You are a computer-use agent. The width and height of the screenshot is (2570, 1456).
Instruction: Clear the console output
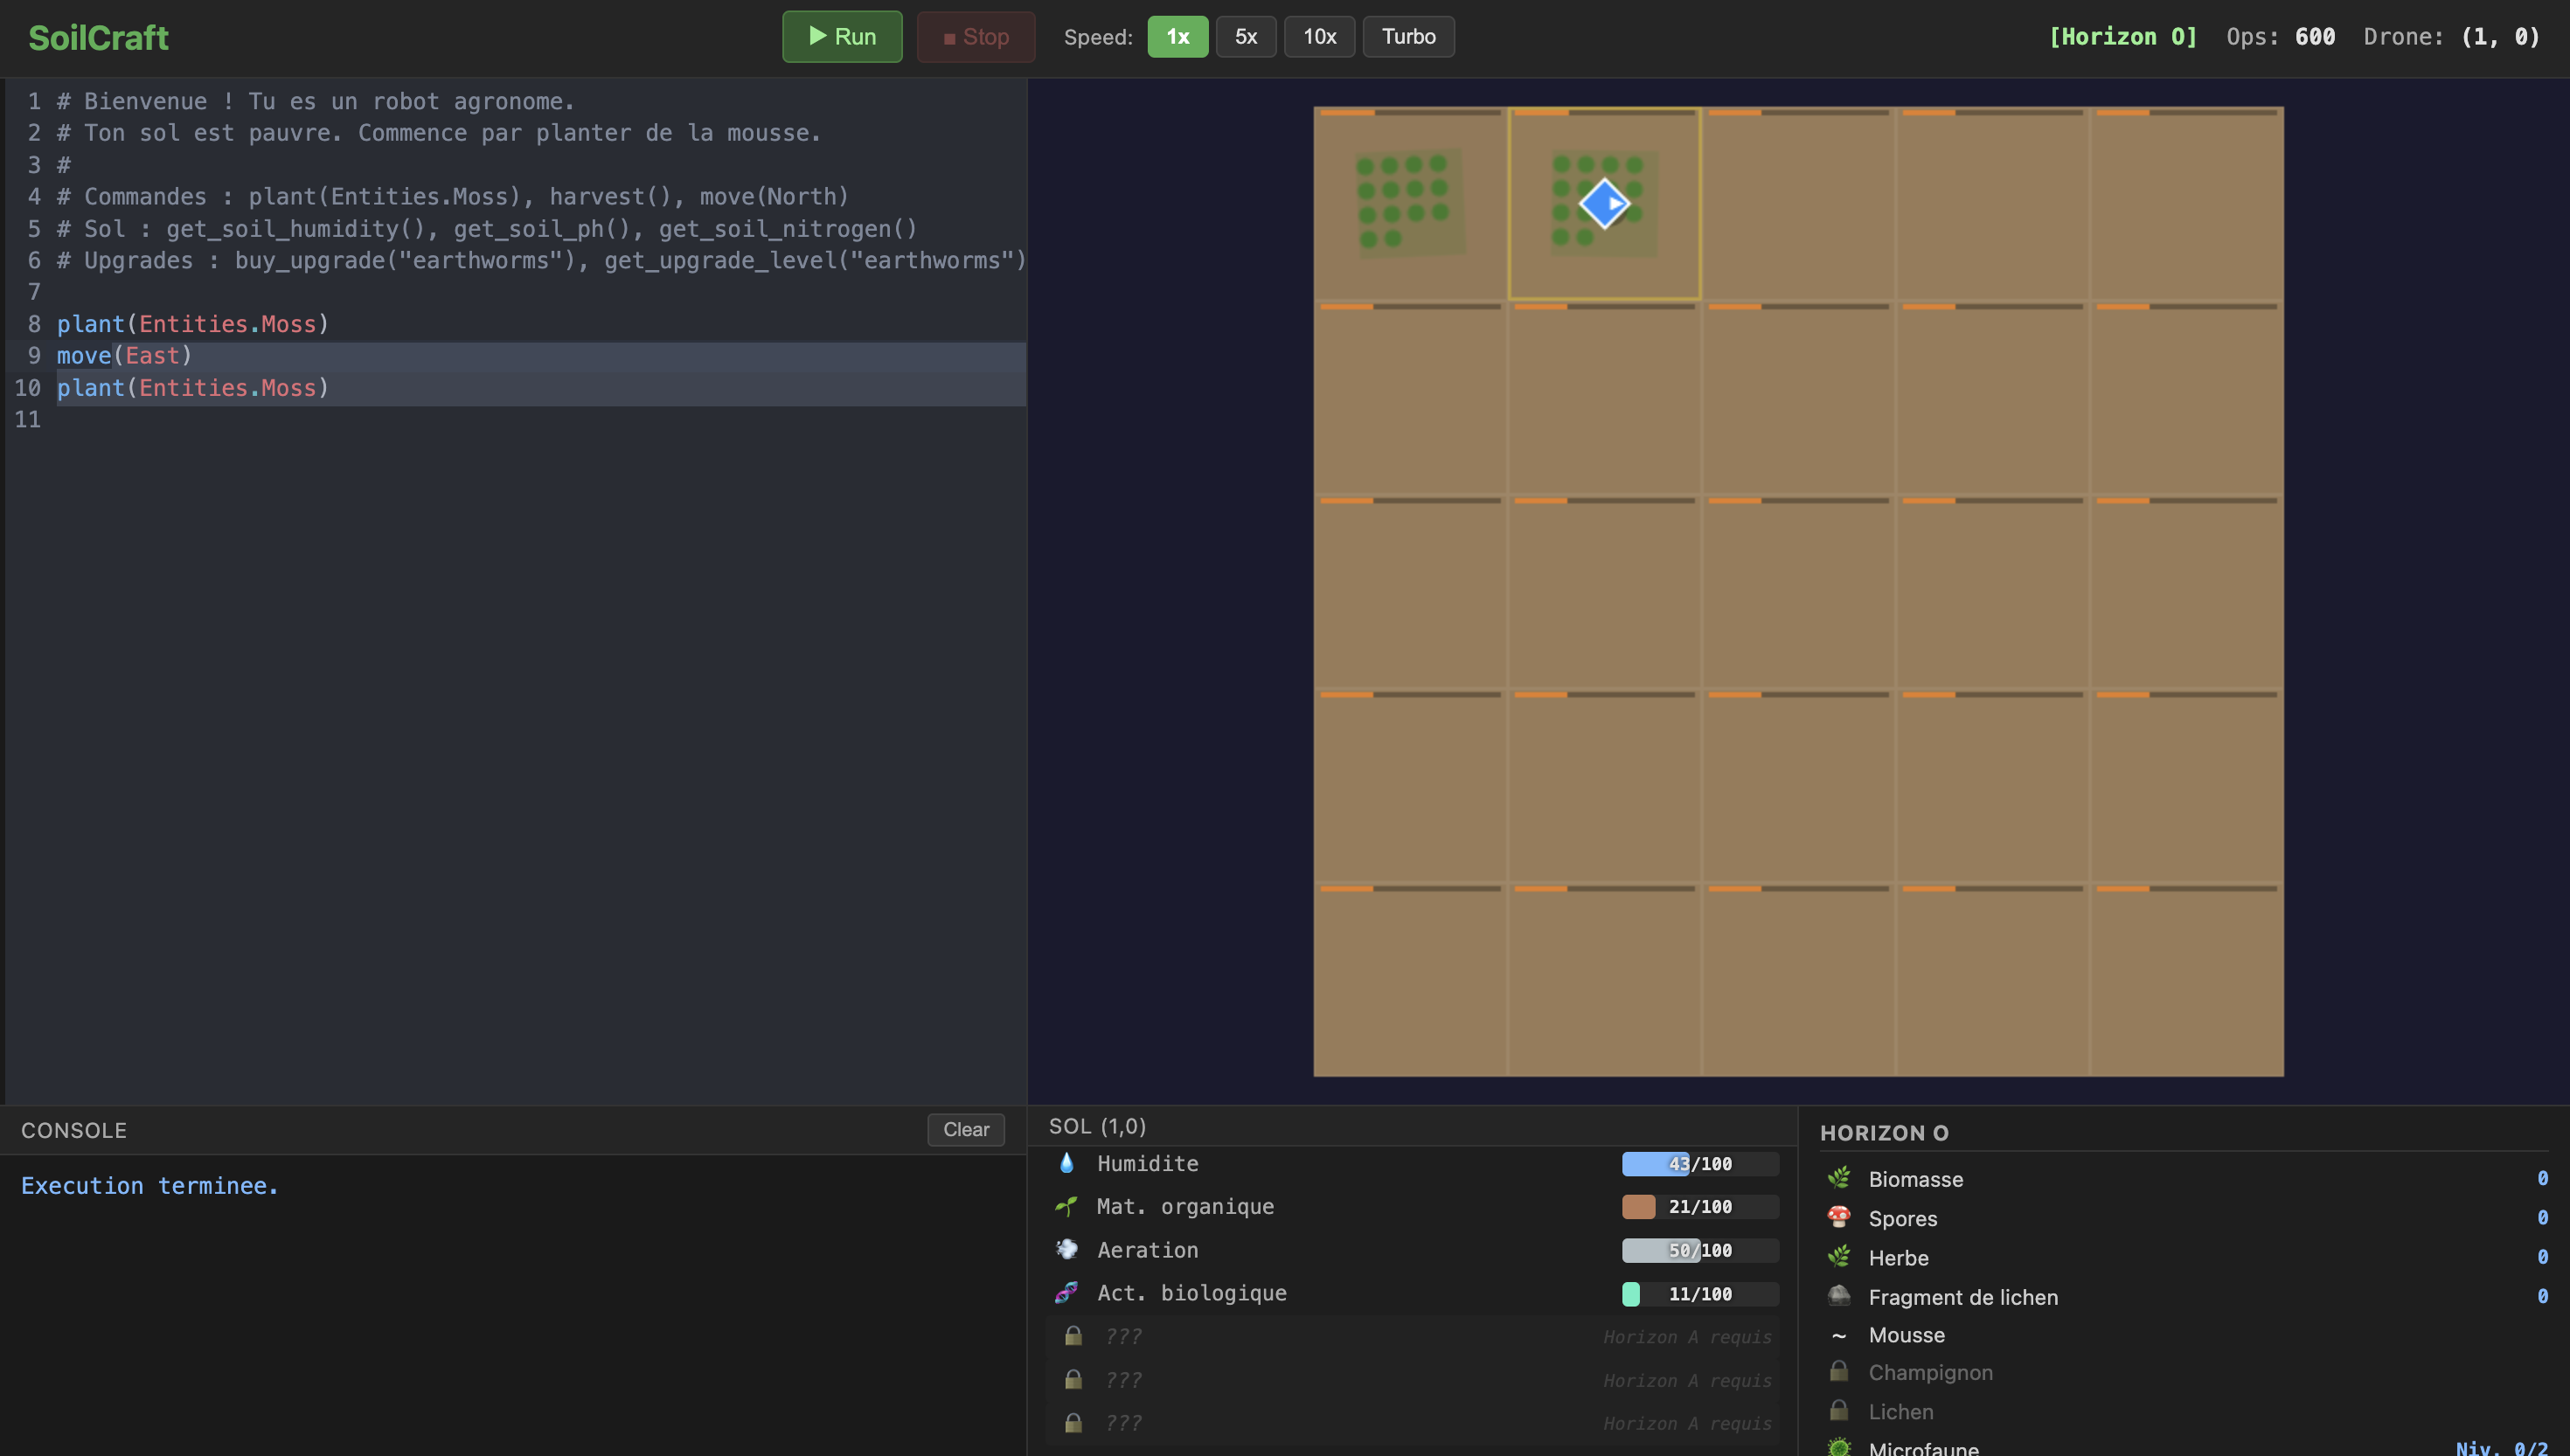click(965, 1130)
